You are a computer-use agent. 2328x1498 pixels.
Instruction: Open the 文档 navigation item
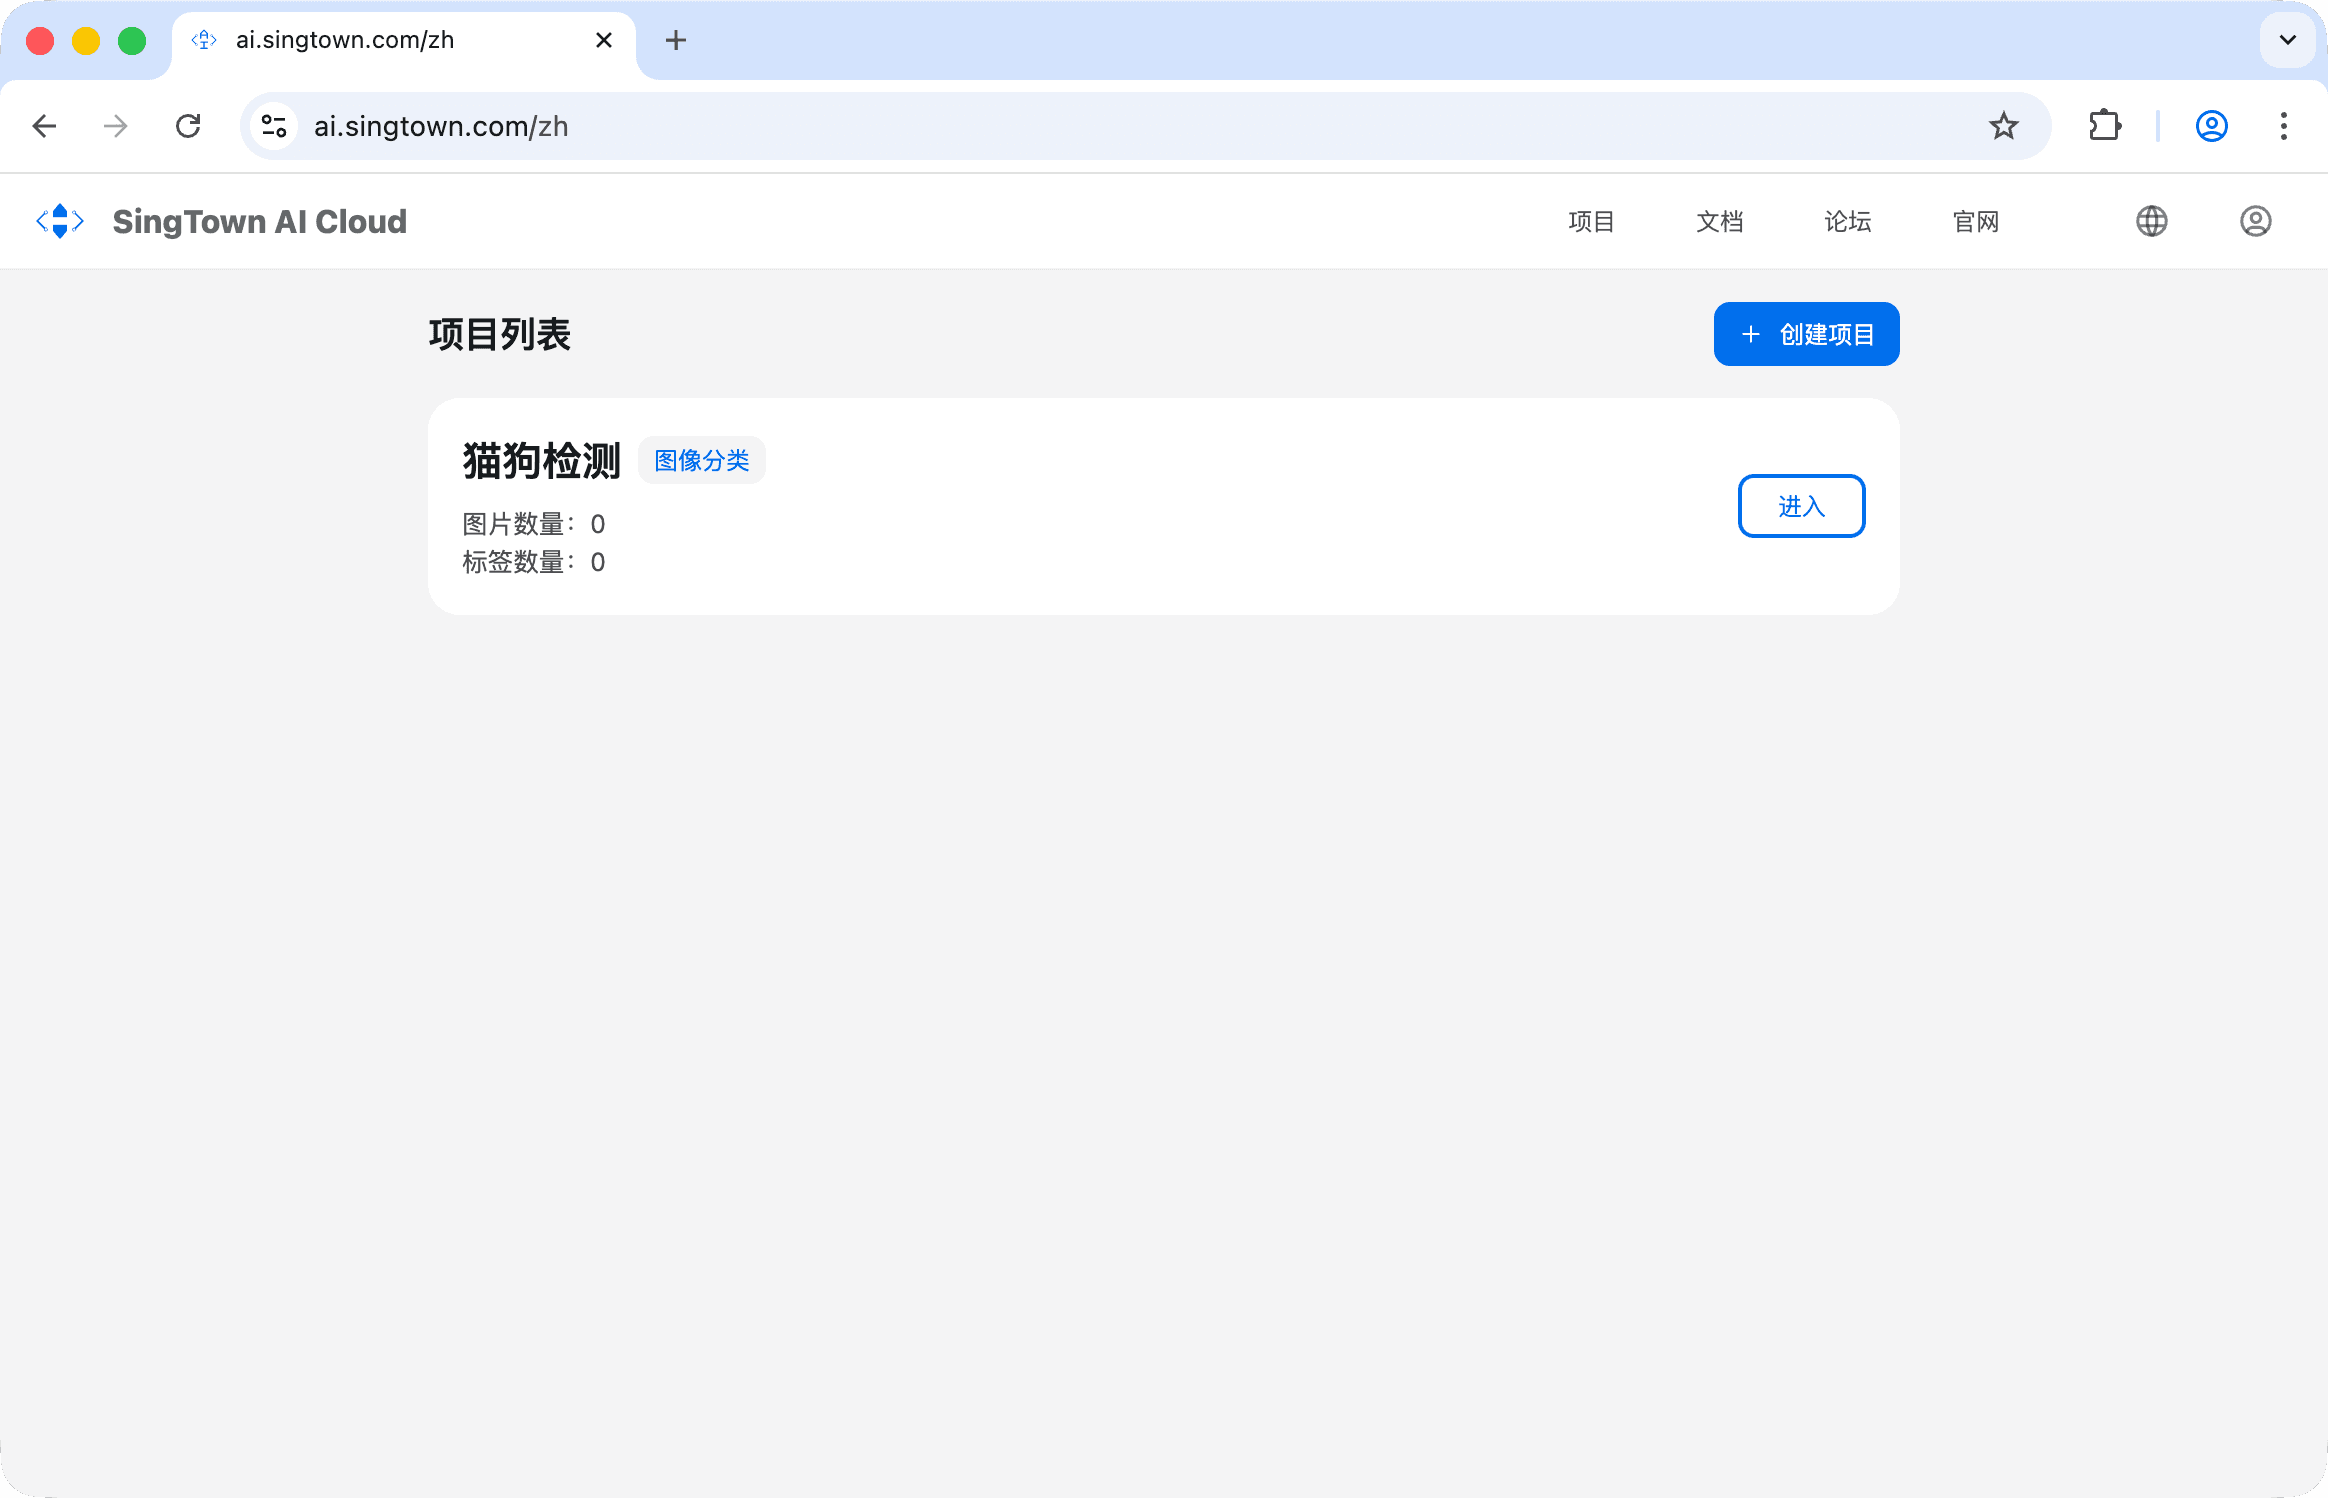(1719, 221)
